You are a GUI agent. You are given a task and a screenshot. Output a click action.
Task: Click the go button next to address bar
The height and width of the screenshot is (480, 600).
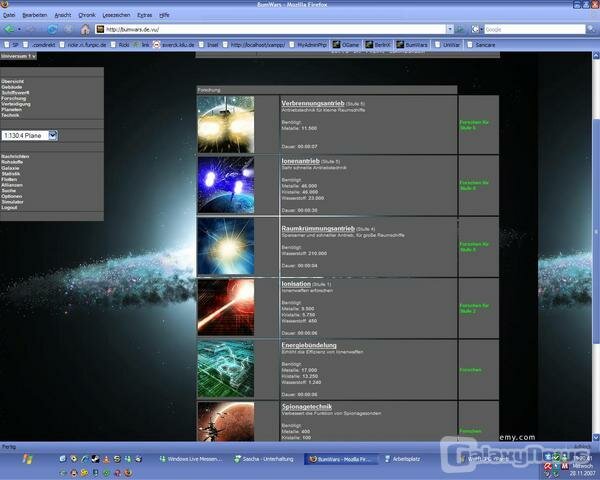tap(460, 29)
